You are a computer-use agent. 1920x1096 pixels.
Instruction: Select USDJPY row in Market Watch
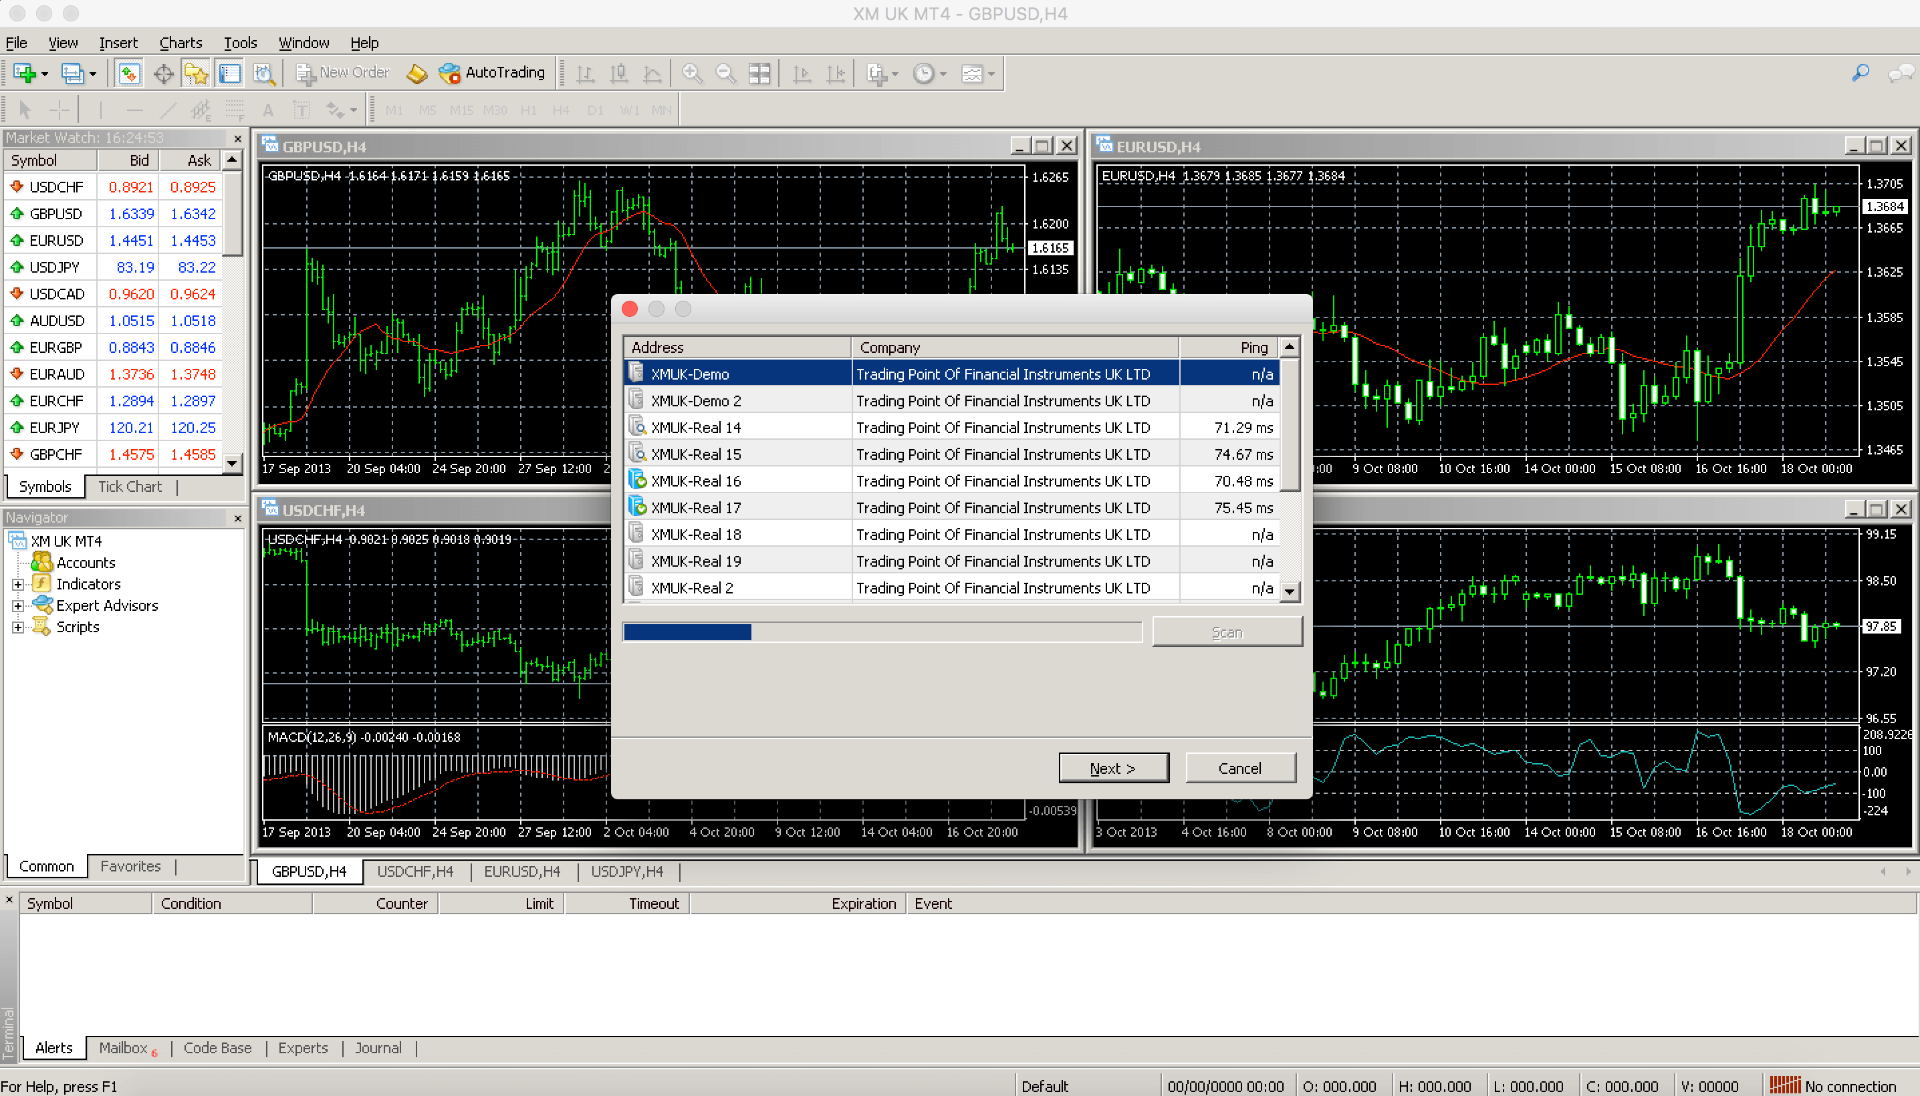tap(112, 267)
